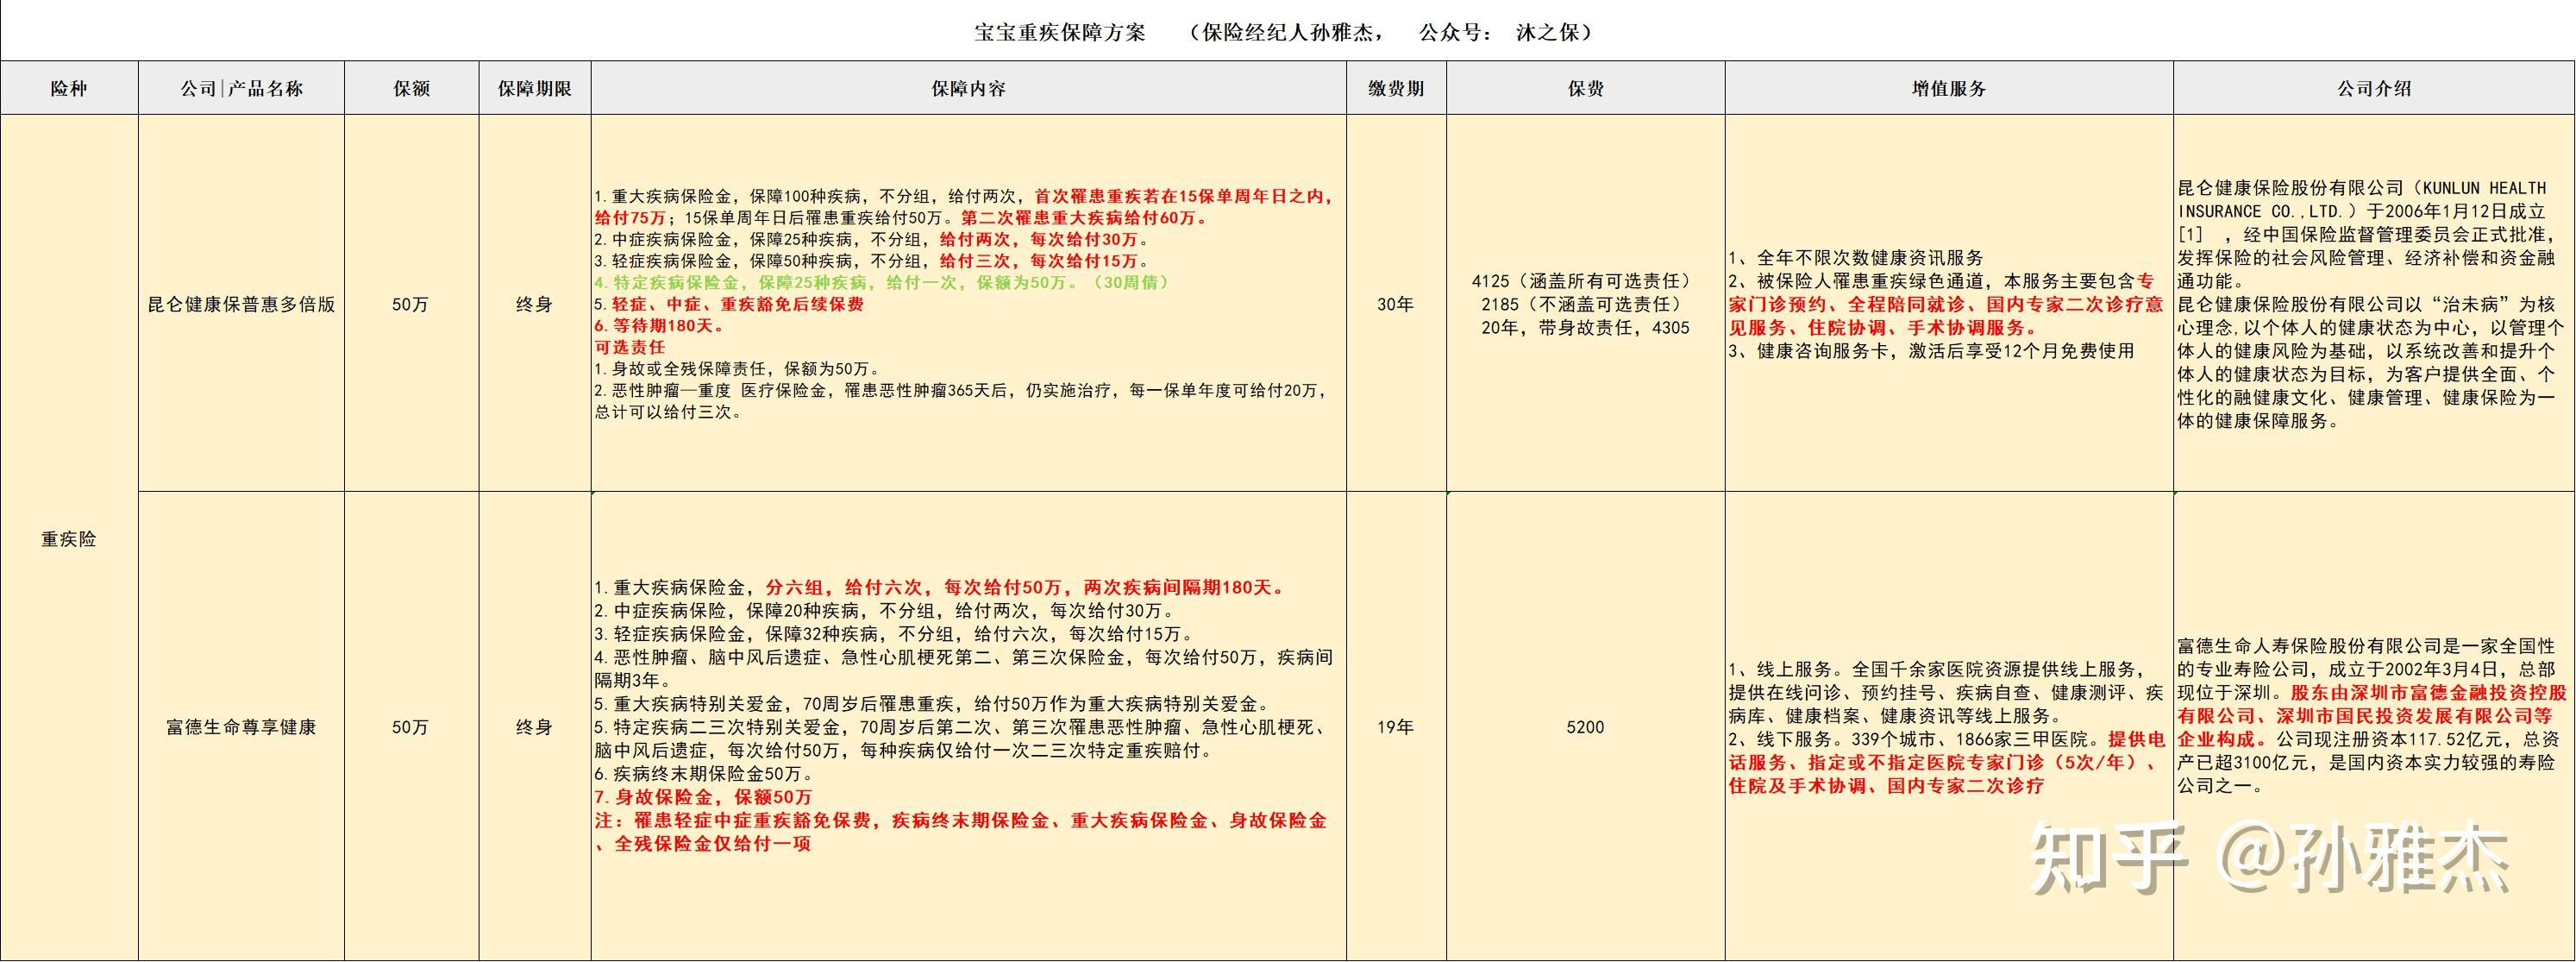Click the 知乎 @孙雅杰 watermark
The width and height of the screenshot is (2576, 962).
2270,858
